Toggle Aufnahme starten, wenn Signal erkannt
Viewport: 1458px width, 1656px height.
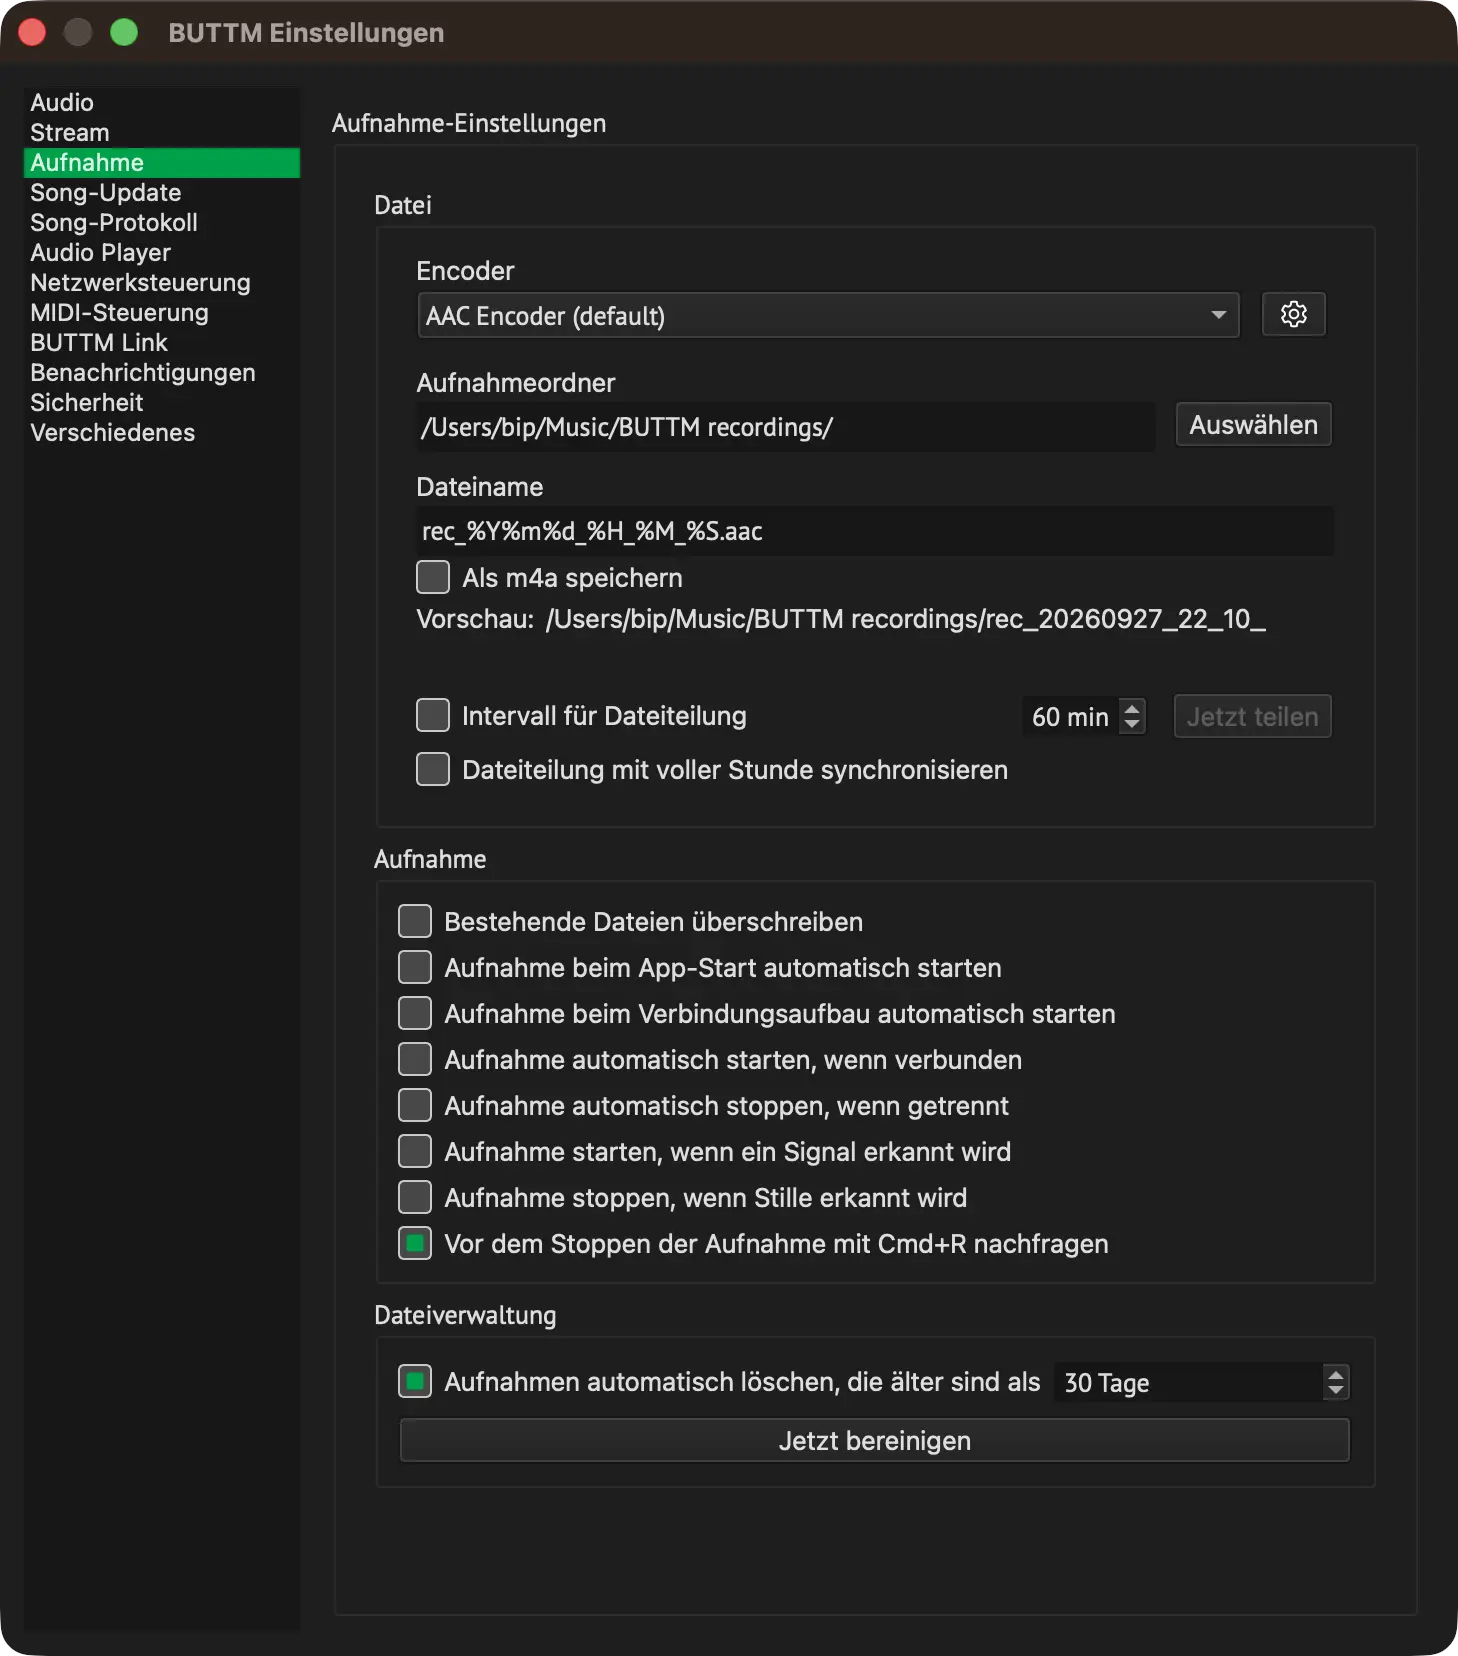(x=415, y=1151)
